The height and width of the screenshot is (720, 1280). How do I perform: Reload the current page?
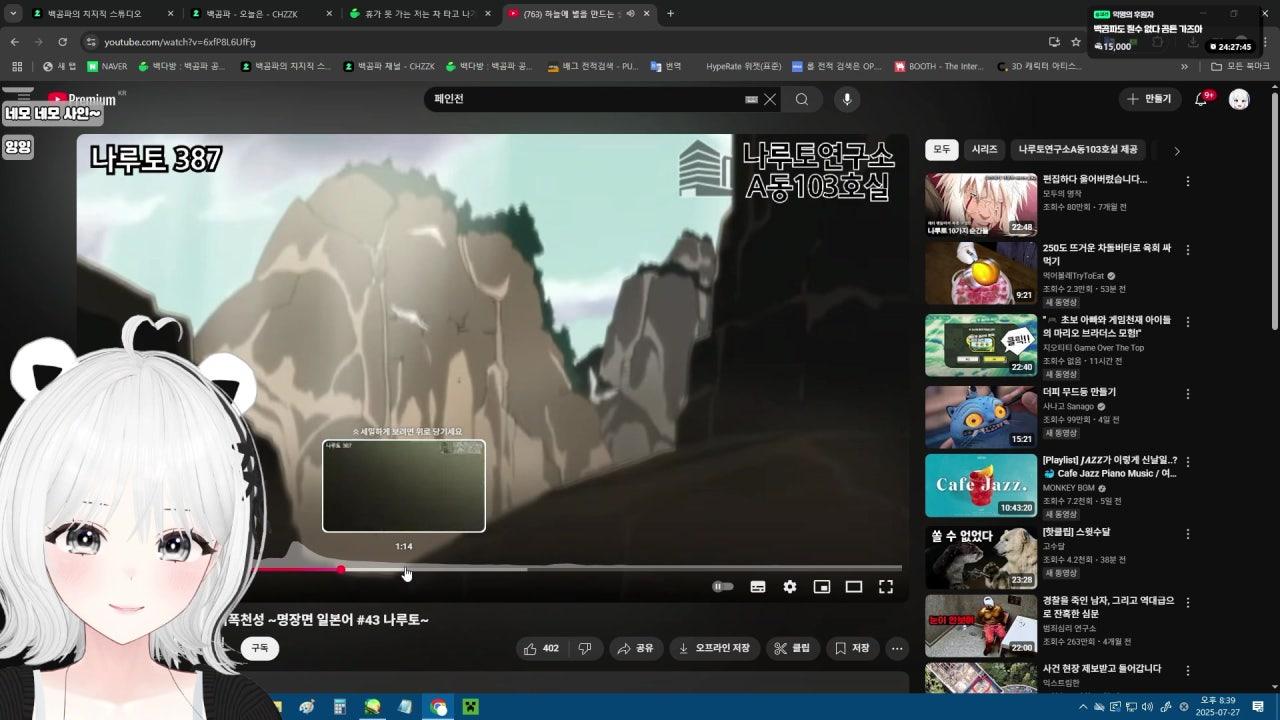pos(63,42)
